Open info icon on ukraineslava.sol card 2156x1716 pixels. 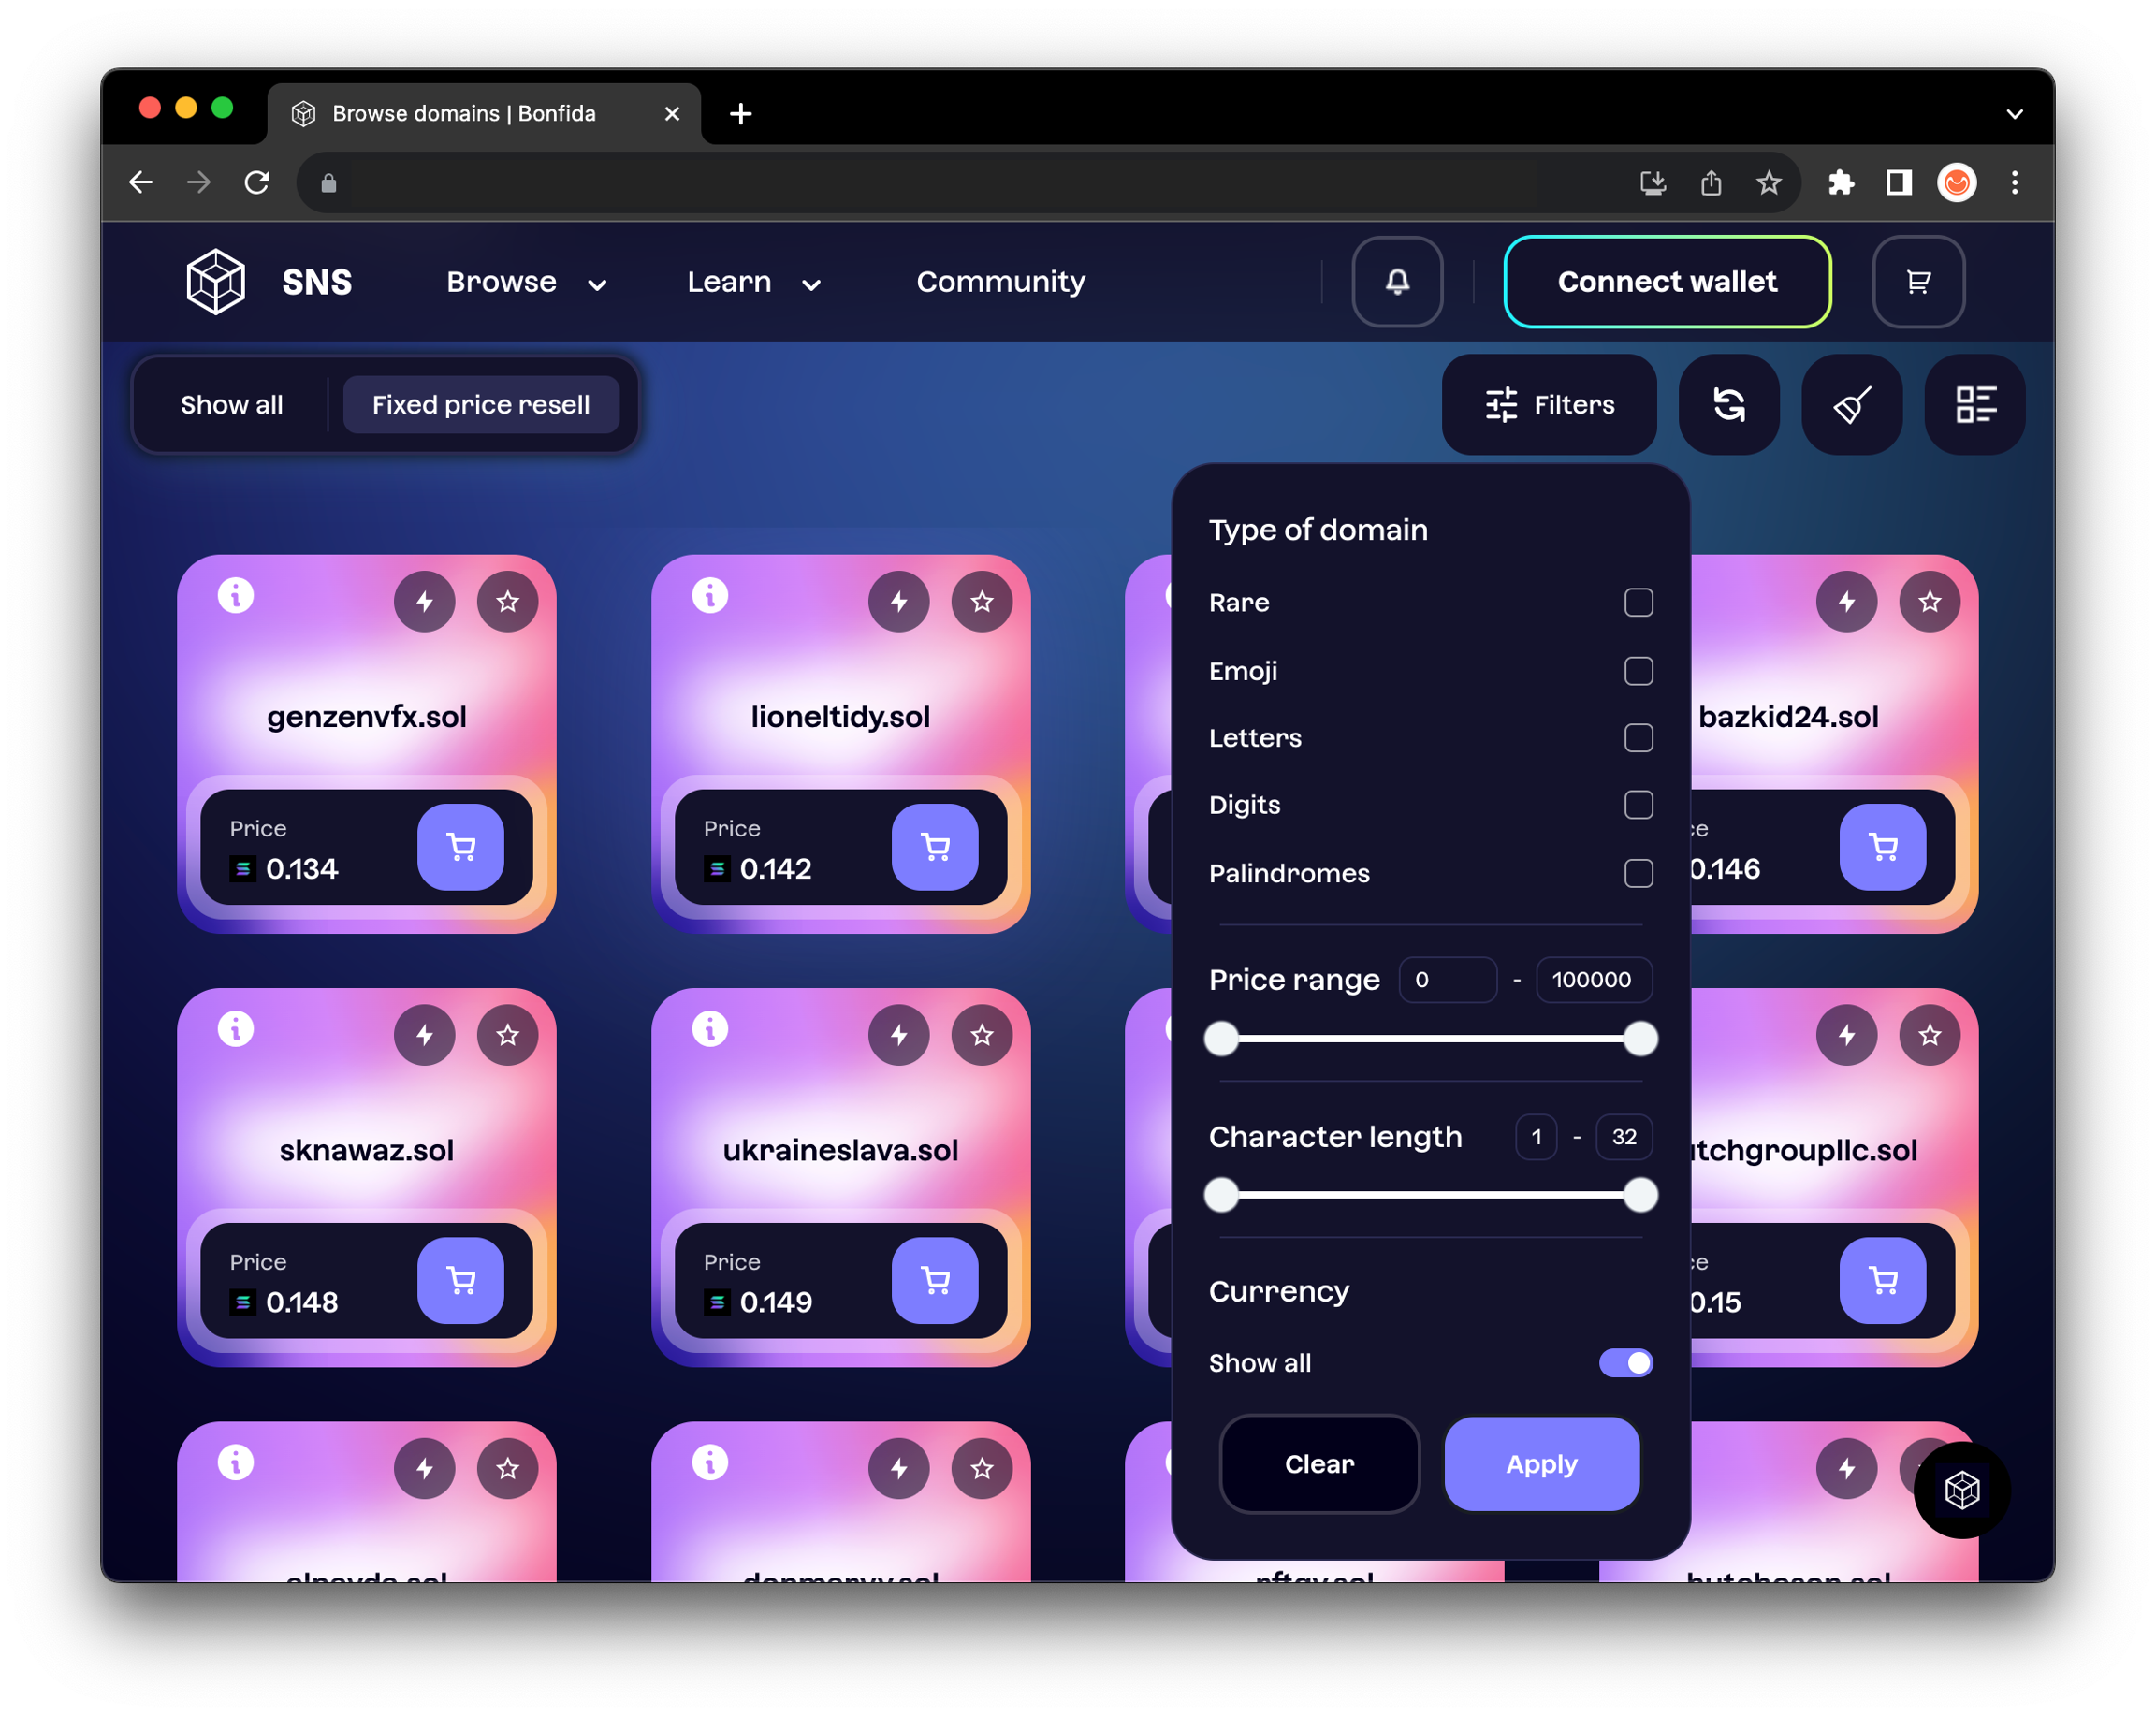(x=710, y=1029)
